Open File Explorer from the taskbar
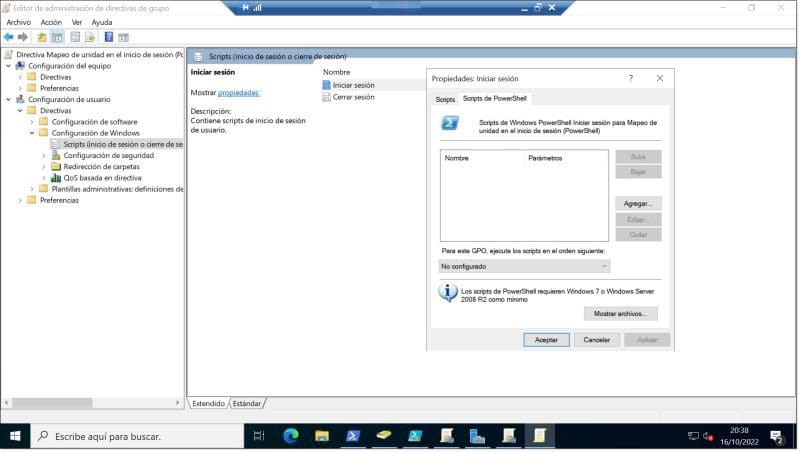 (322, 436)
